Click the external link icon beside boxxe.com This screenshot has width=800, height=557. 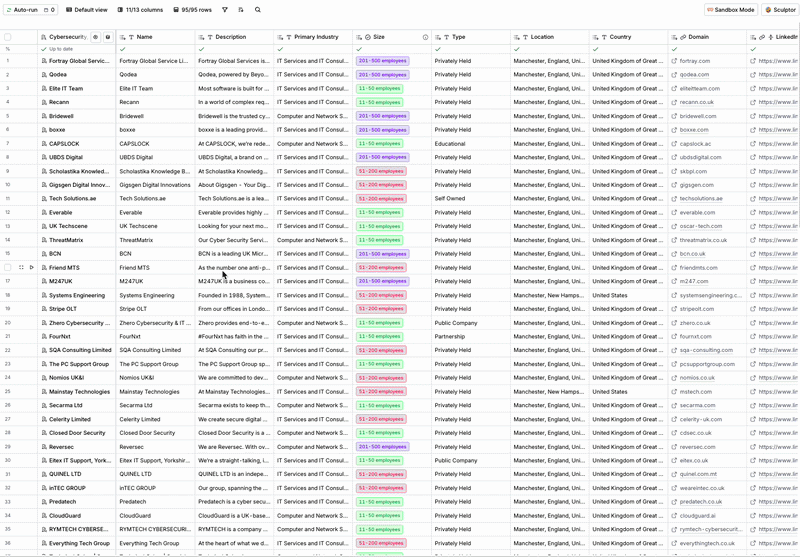pos(674,130)
